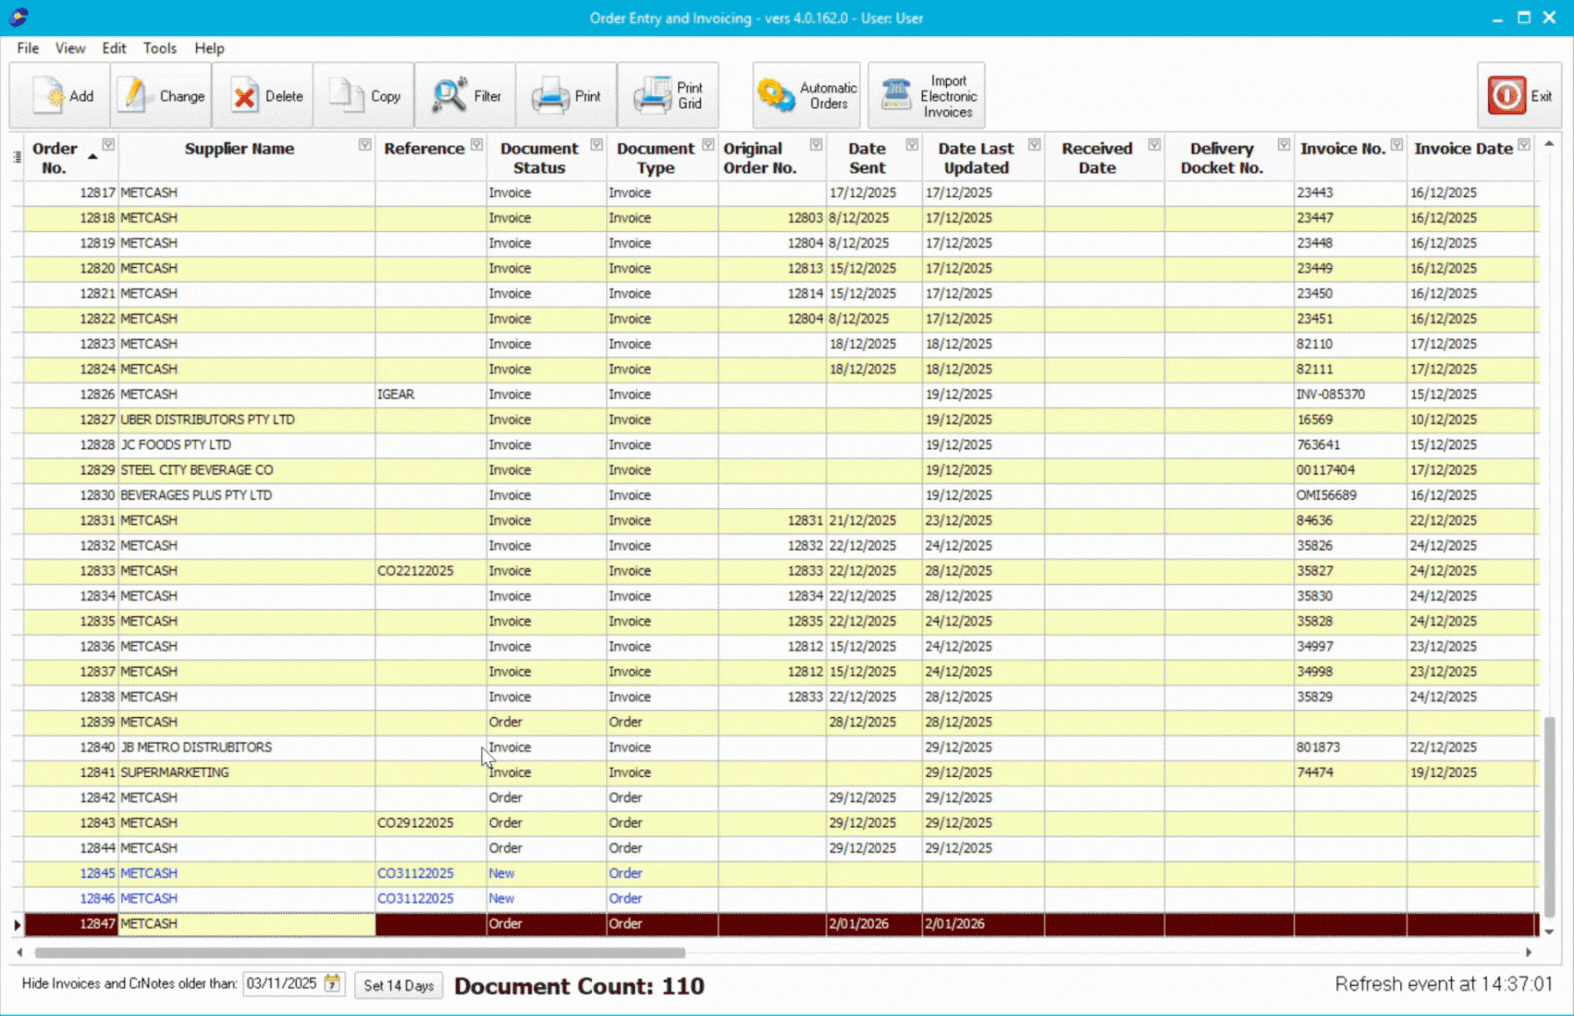Select order 12841 SUPERMARKETING row

[x=780, y=772]
